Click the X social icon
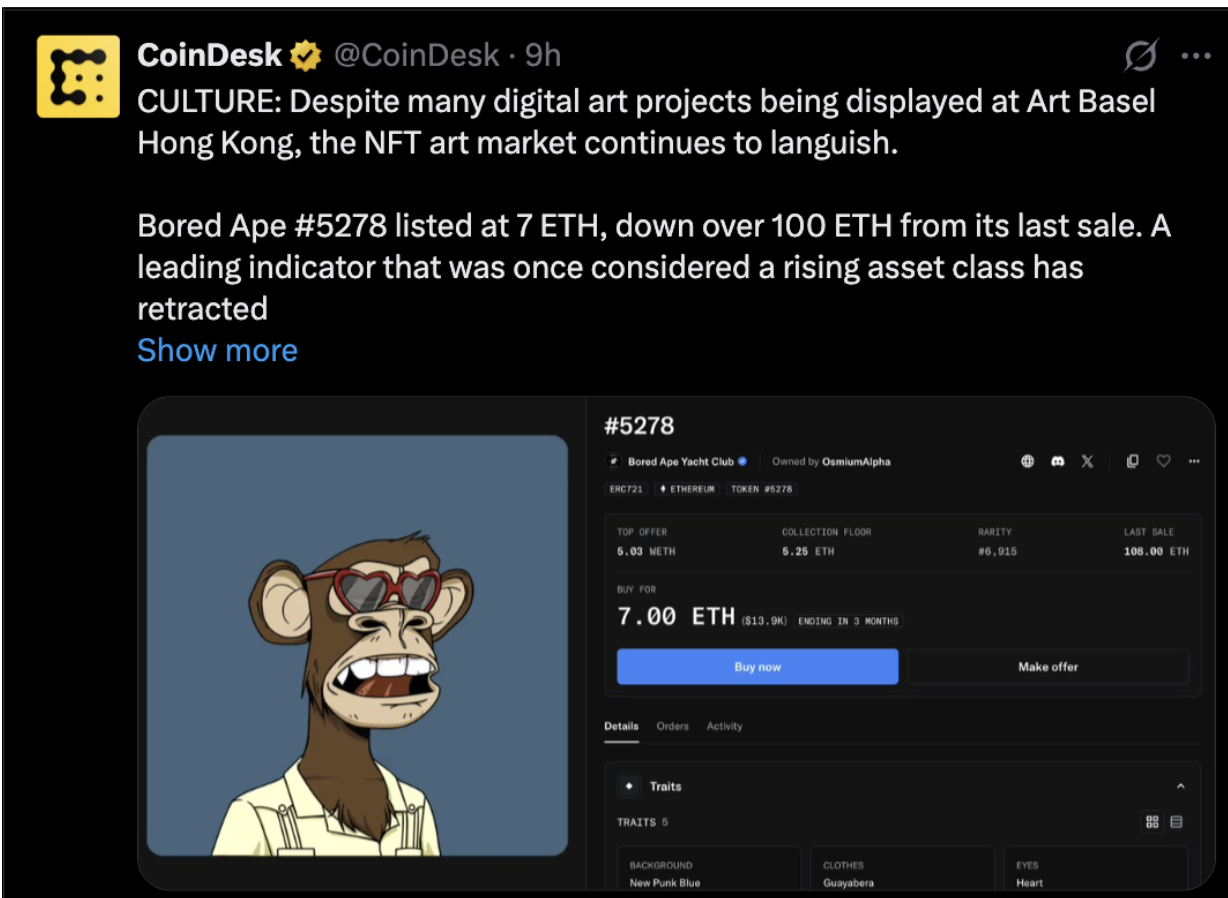Image resolution: width=1228 pixels, height=898 pixels. click(x=1087, y=462)
